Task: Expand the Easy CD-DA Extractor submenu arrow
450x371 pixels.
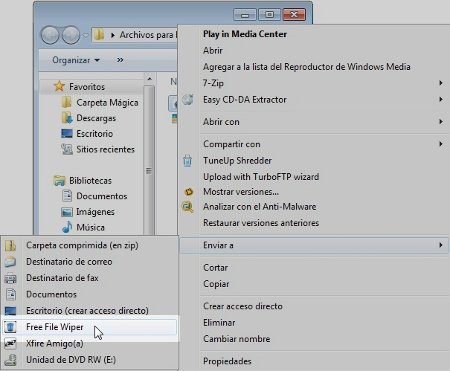Action: [x=441, y=99]
